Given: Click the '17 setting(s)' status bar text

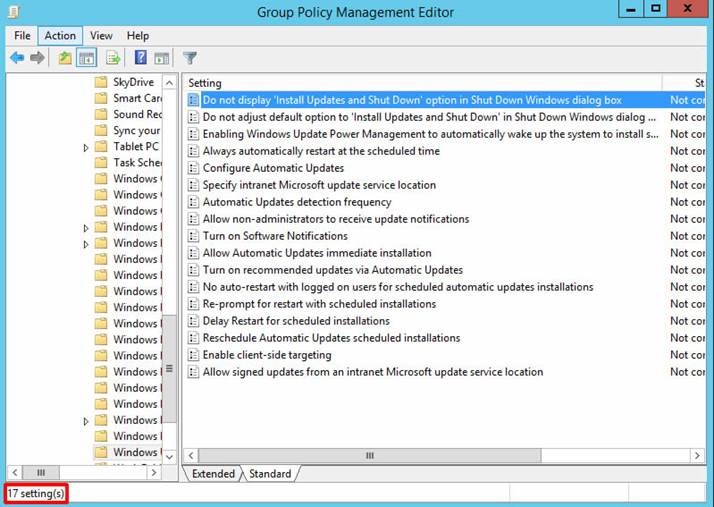Looking at the screenshot, I should [36, 494].
